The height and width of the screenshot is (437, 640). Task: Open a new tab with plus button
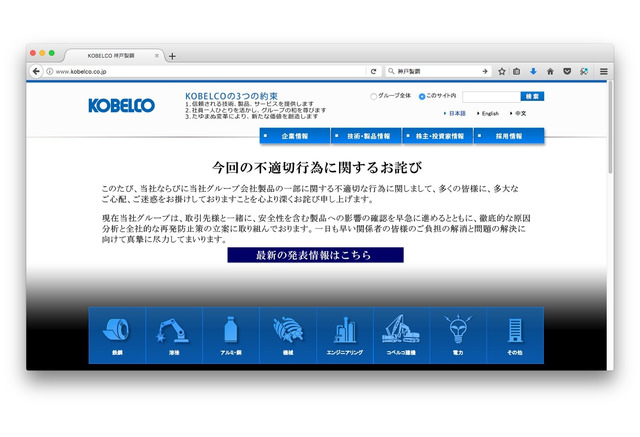(x=172, y=56)
